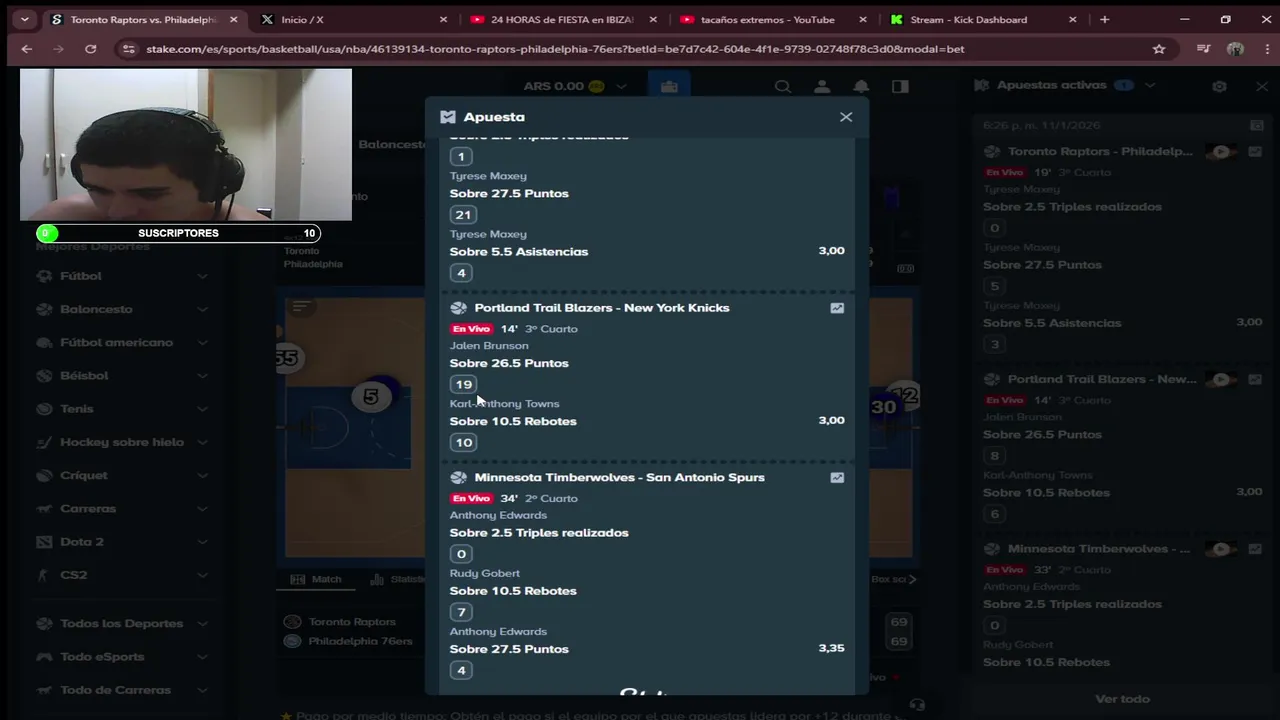Open stats chart for Minnesota Timberwolves bet in modal
Viewport: 1280px width, 720px height.
(x=837, y=478)
